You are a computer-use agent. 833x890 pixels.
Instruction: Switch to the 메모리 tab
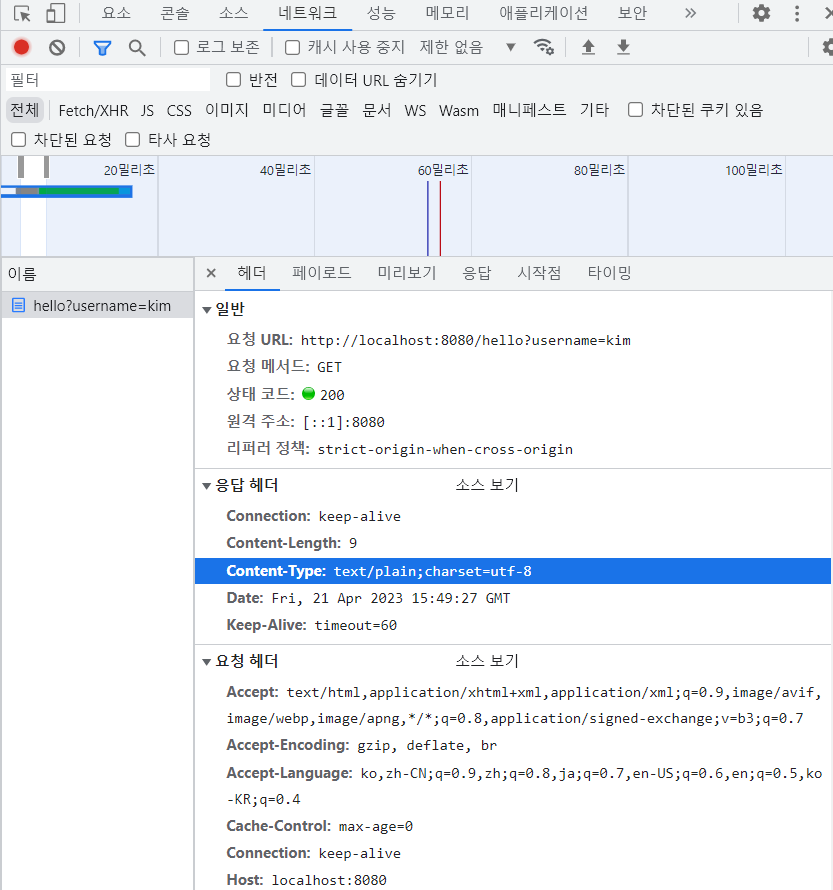(448, 13)
